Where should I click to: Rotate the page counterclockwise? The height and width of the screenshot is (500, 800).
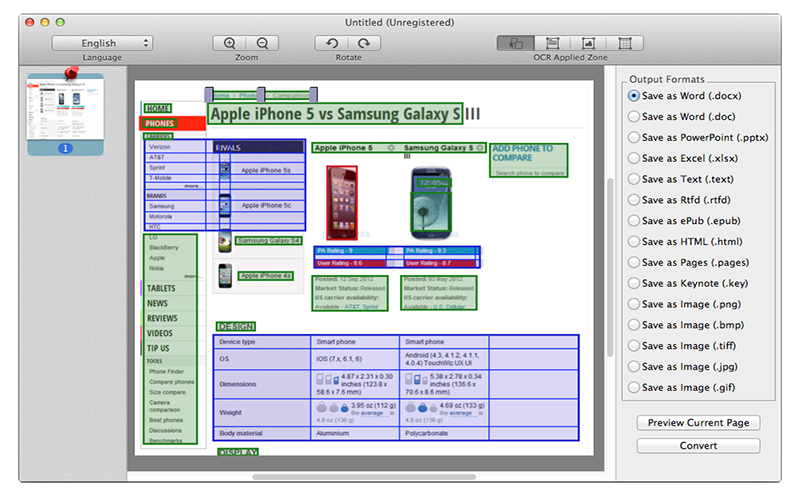[332, 43]
